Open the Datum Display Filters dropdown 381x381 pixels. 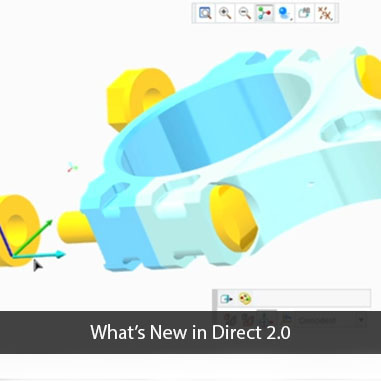(325, 13)
